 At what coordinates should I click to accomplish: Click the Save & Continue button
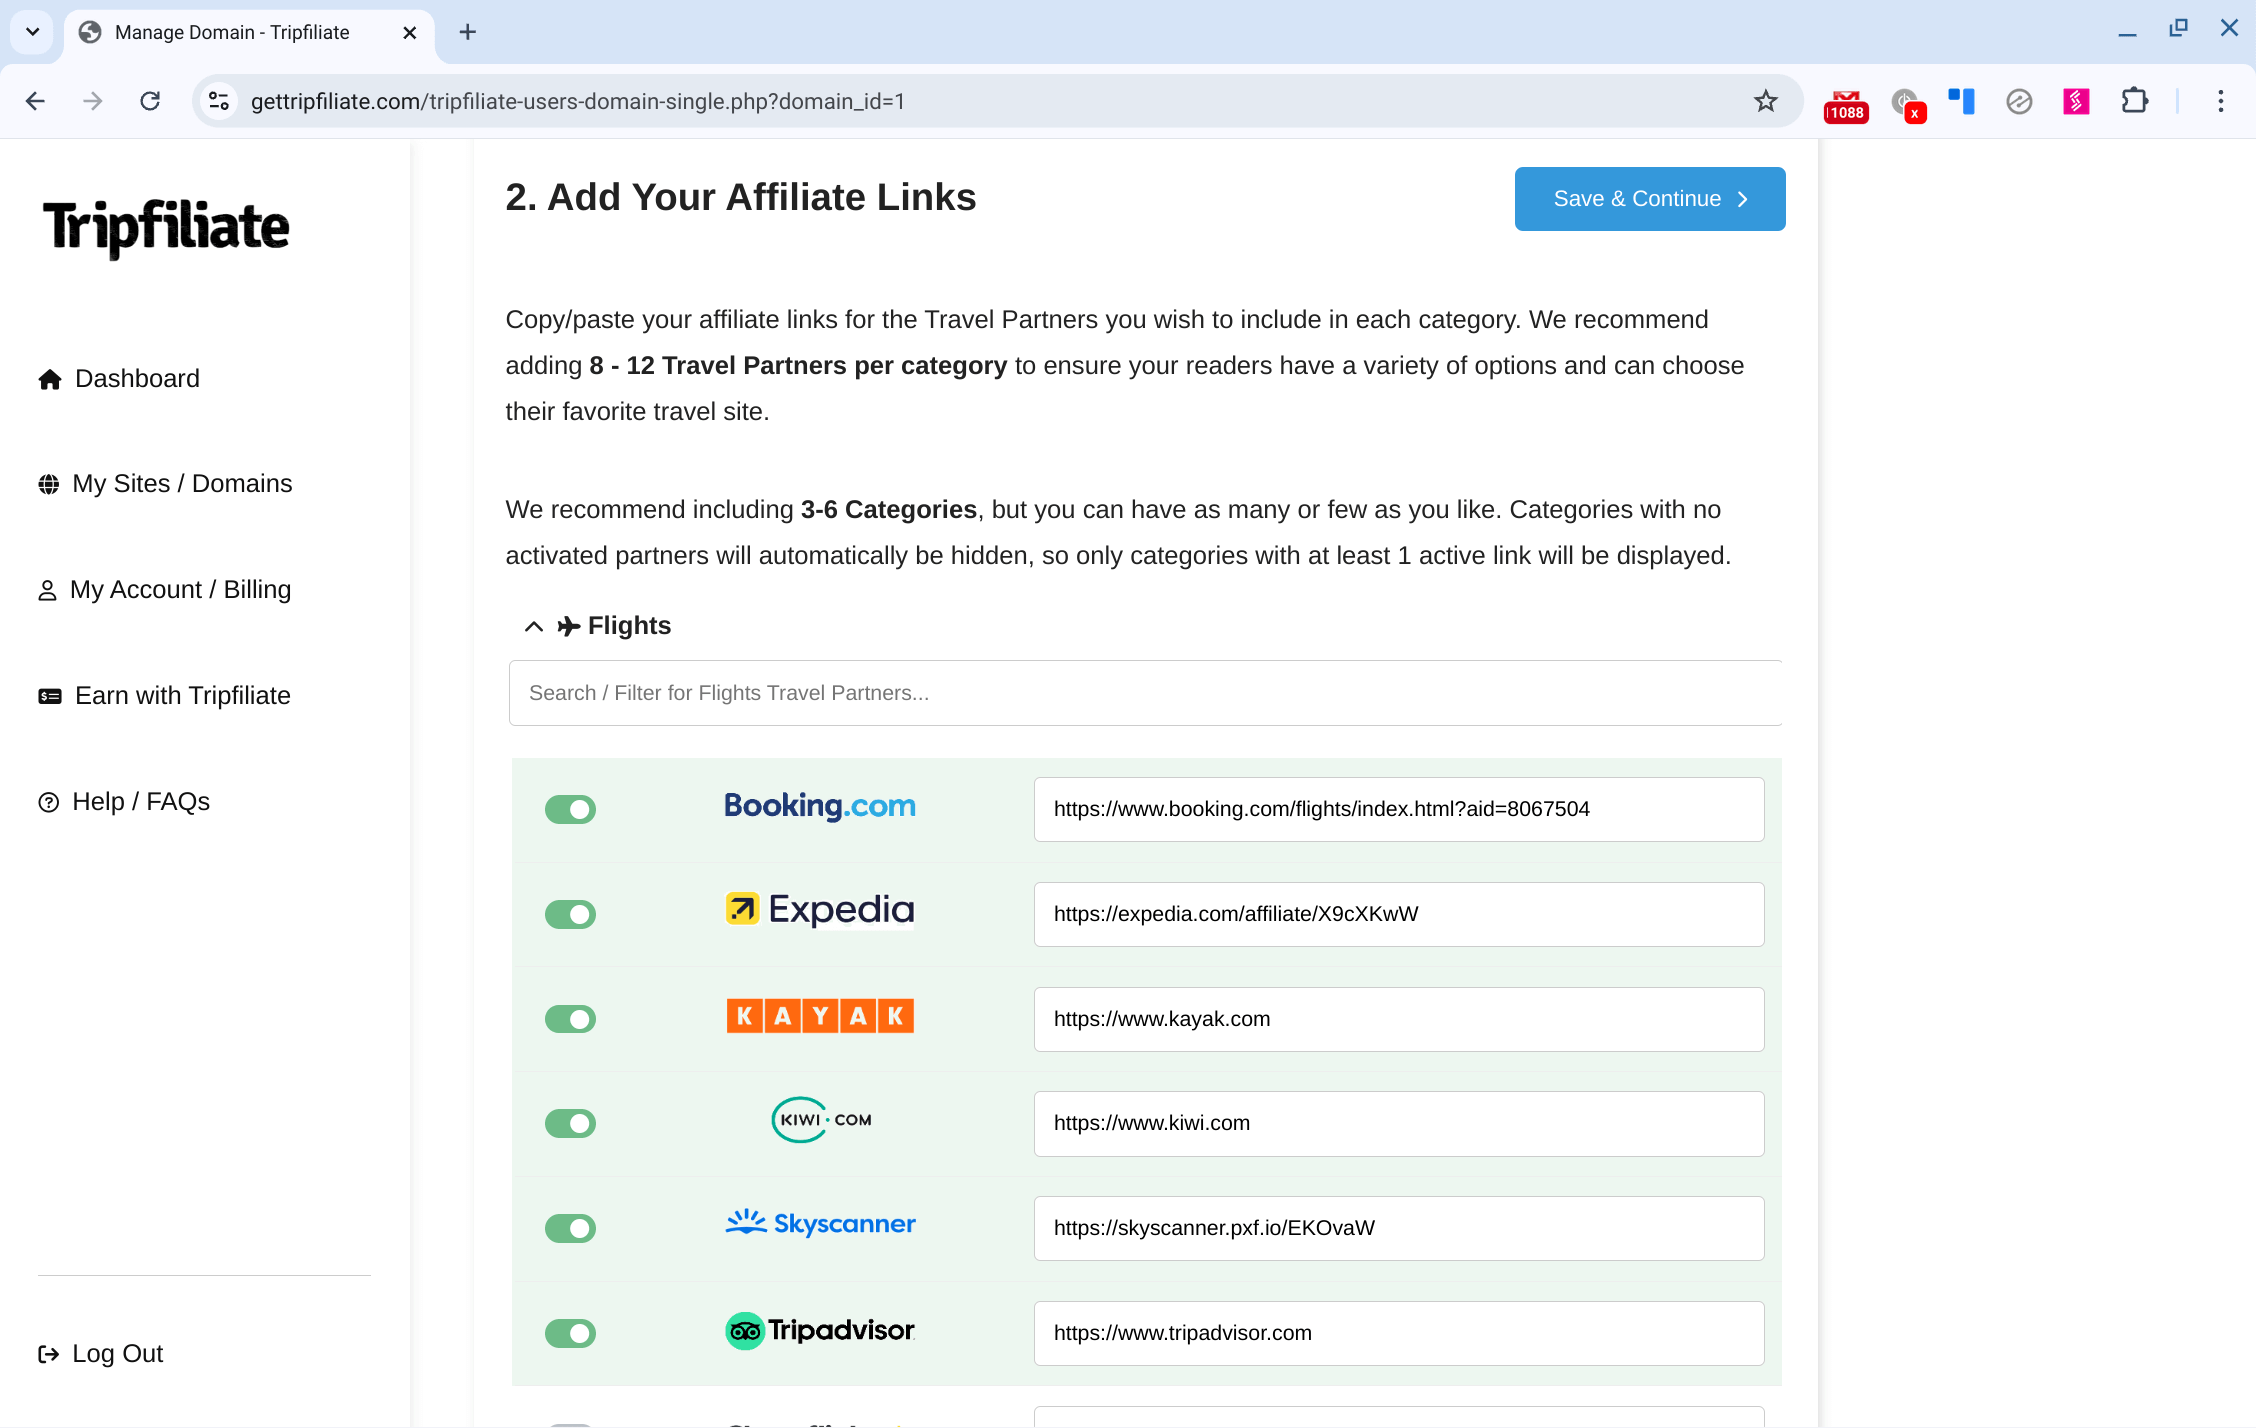1650,199
